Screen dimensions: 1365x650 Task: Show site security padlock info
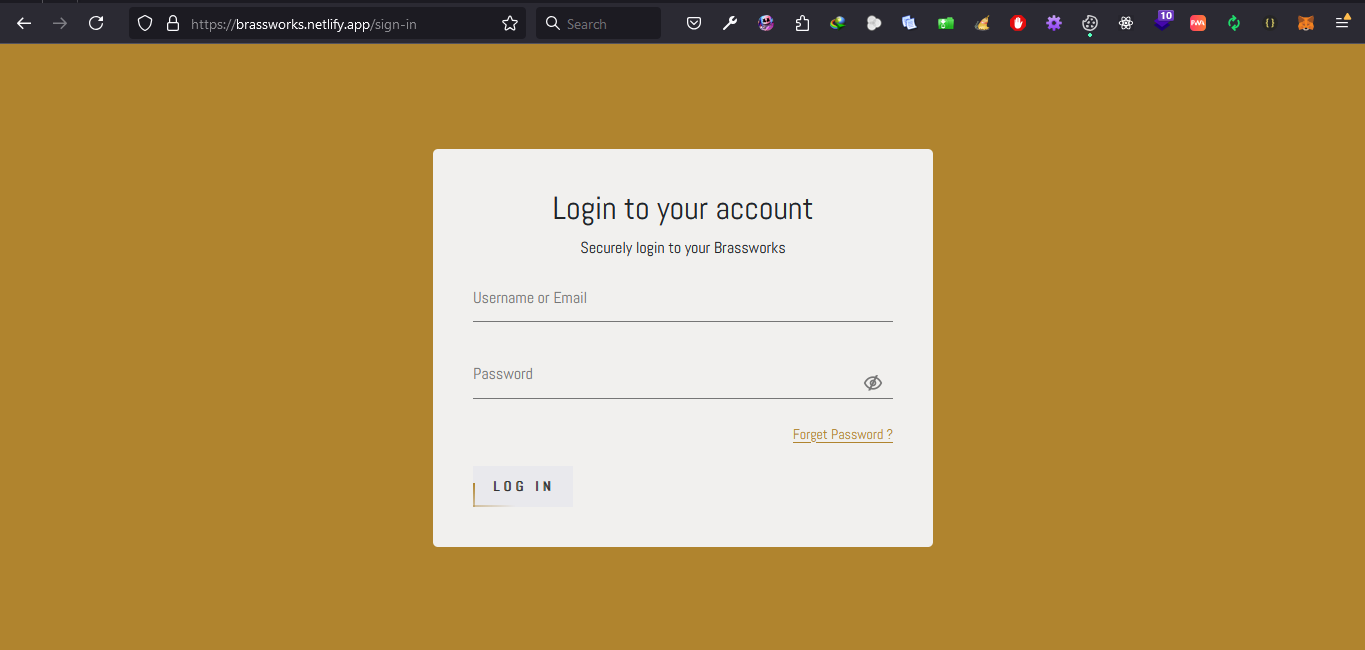pos(172,23)
